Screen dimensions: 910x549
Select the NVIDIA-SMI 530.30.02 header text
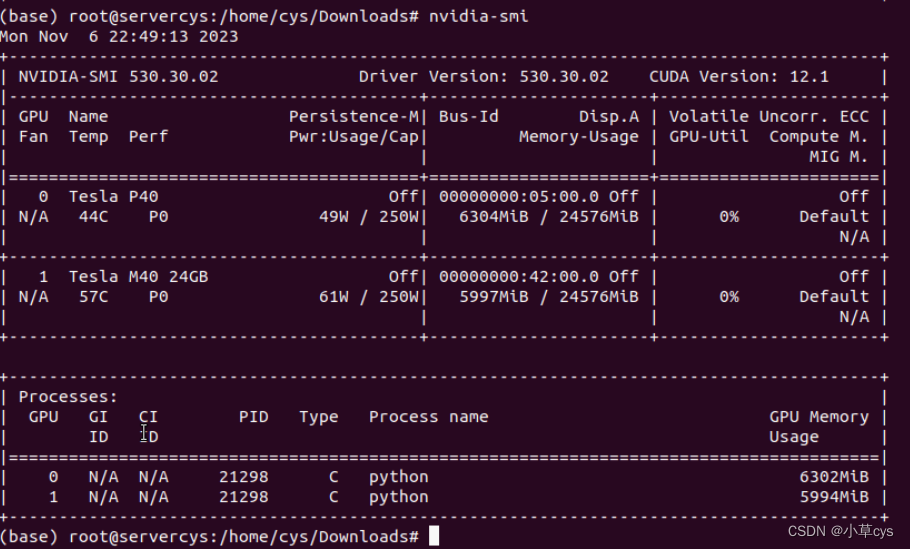click(118, 77)
